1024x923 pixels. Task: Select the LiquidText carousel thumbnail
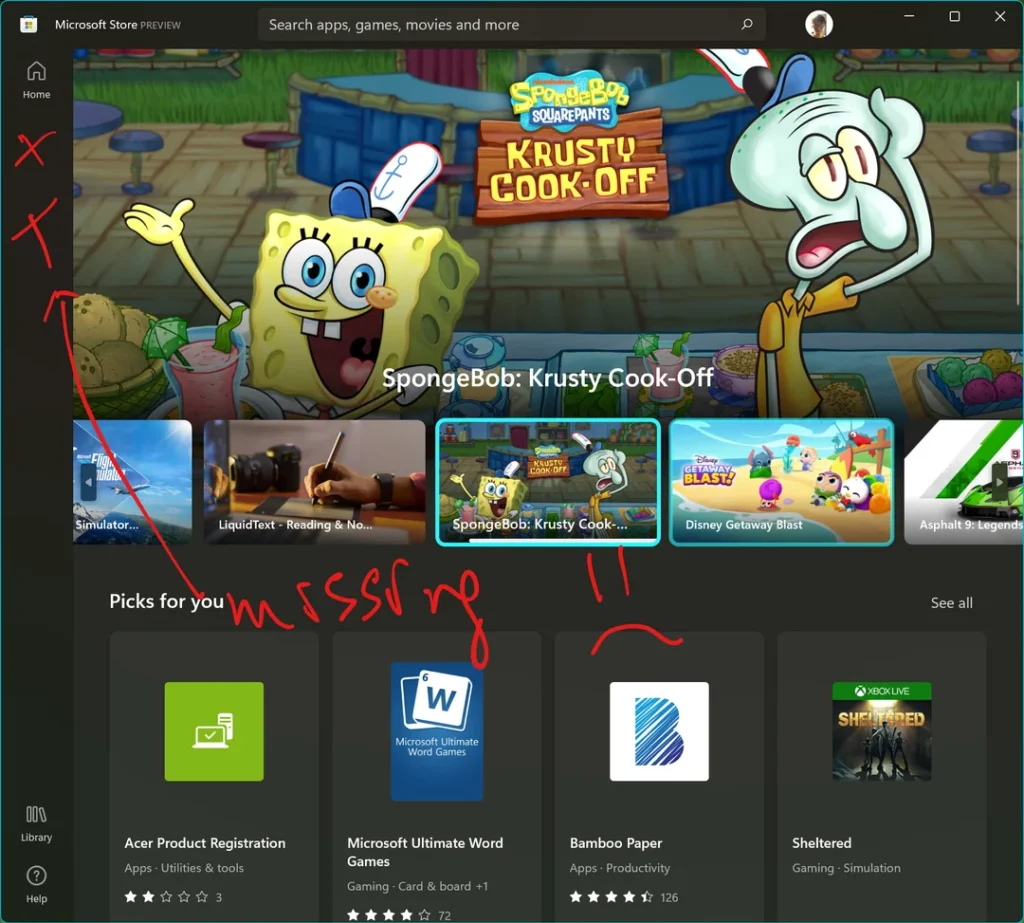pos(314,482)
